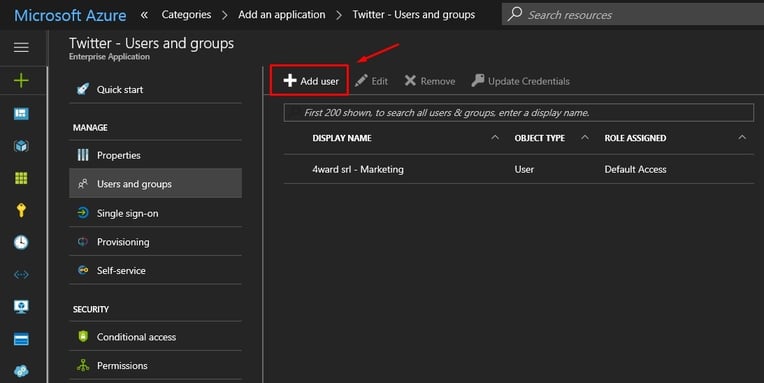Open the hamburger menu in left sidebar
The width and height of the screenshot is (764, 383).
pos(21,47)
